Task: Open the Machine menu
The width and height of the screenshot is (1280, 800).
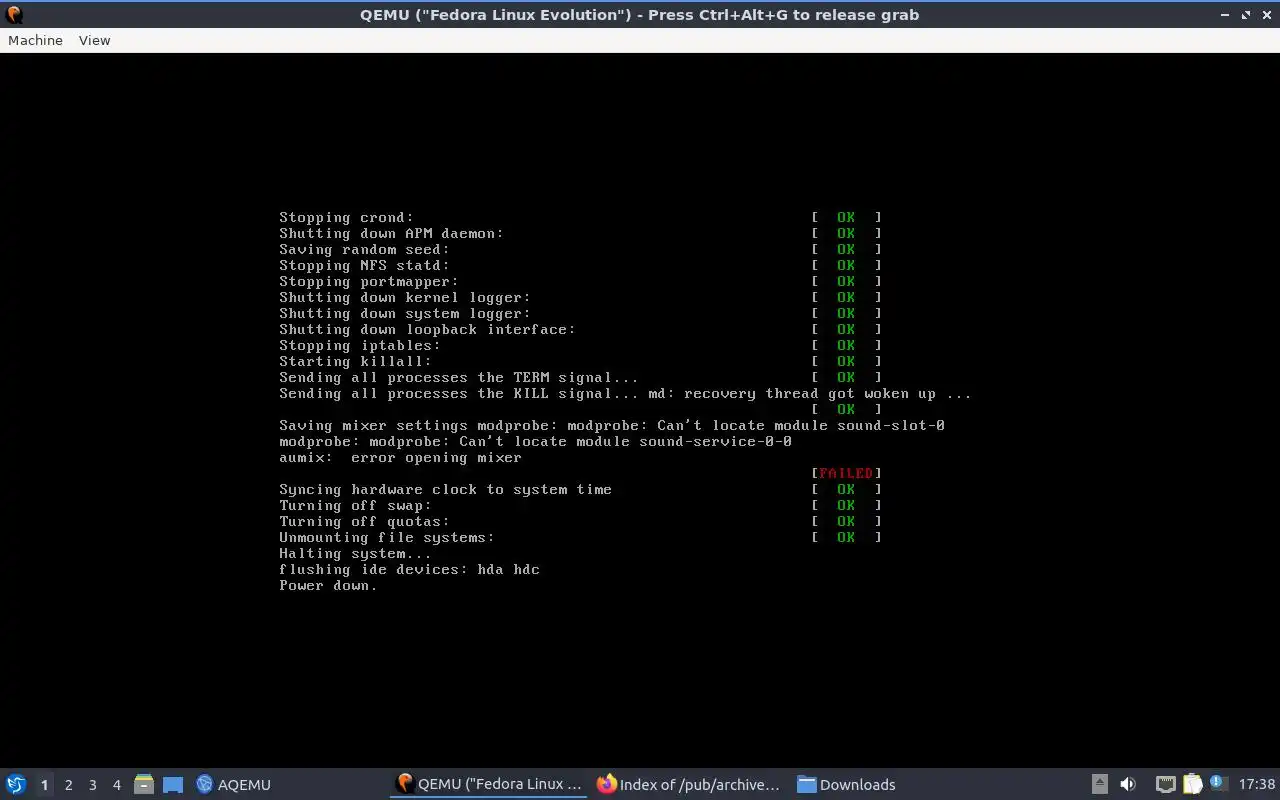Action: coord(35,40)
